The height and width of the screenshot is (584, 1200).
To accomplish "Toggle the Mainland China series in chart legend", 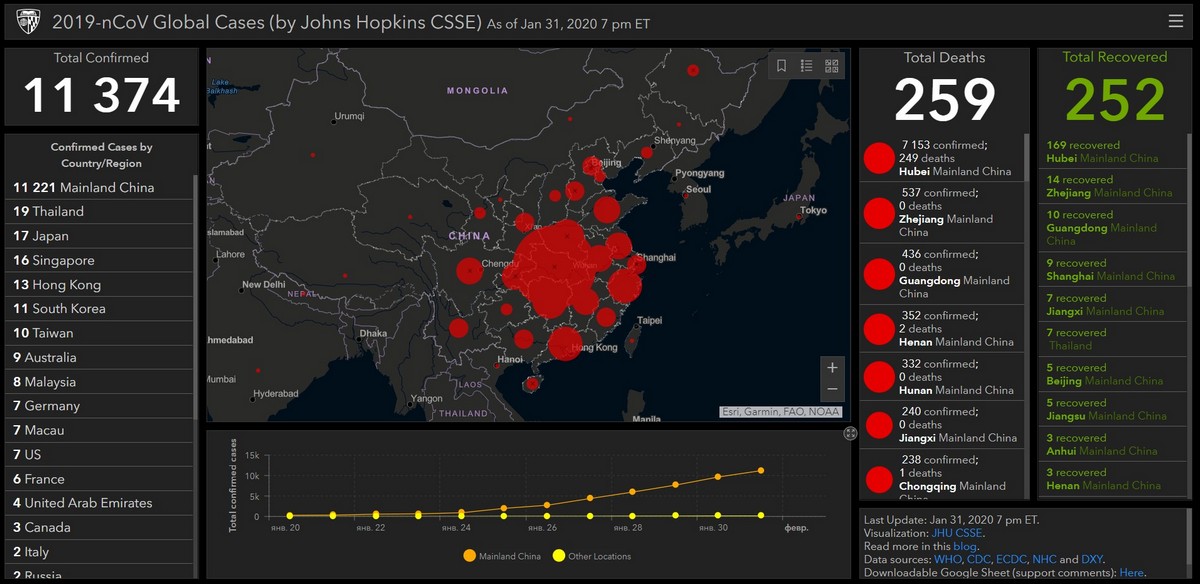I will [502, 556].
